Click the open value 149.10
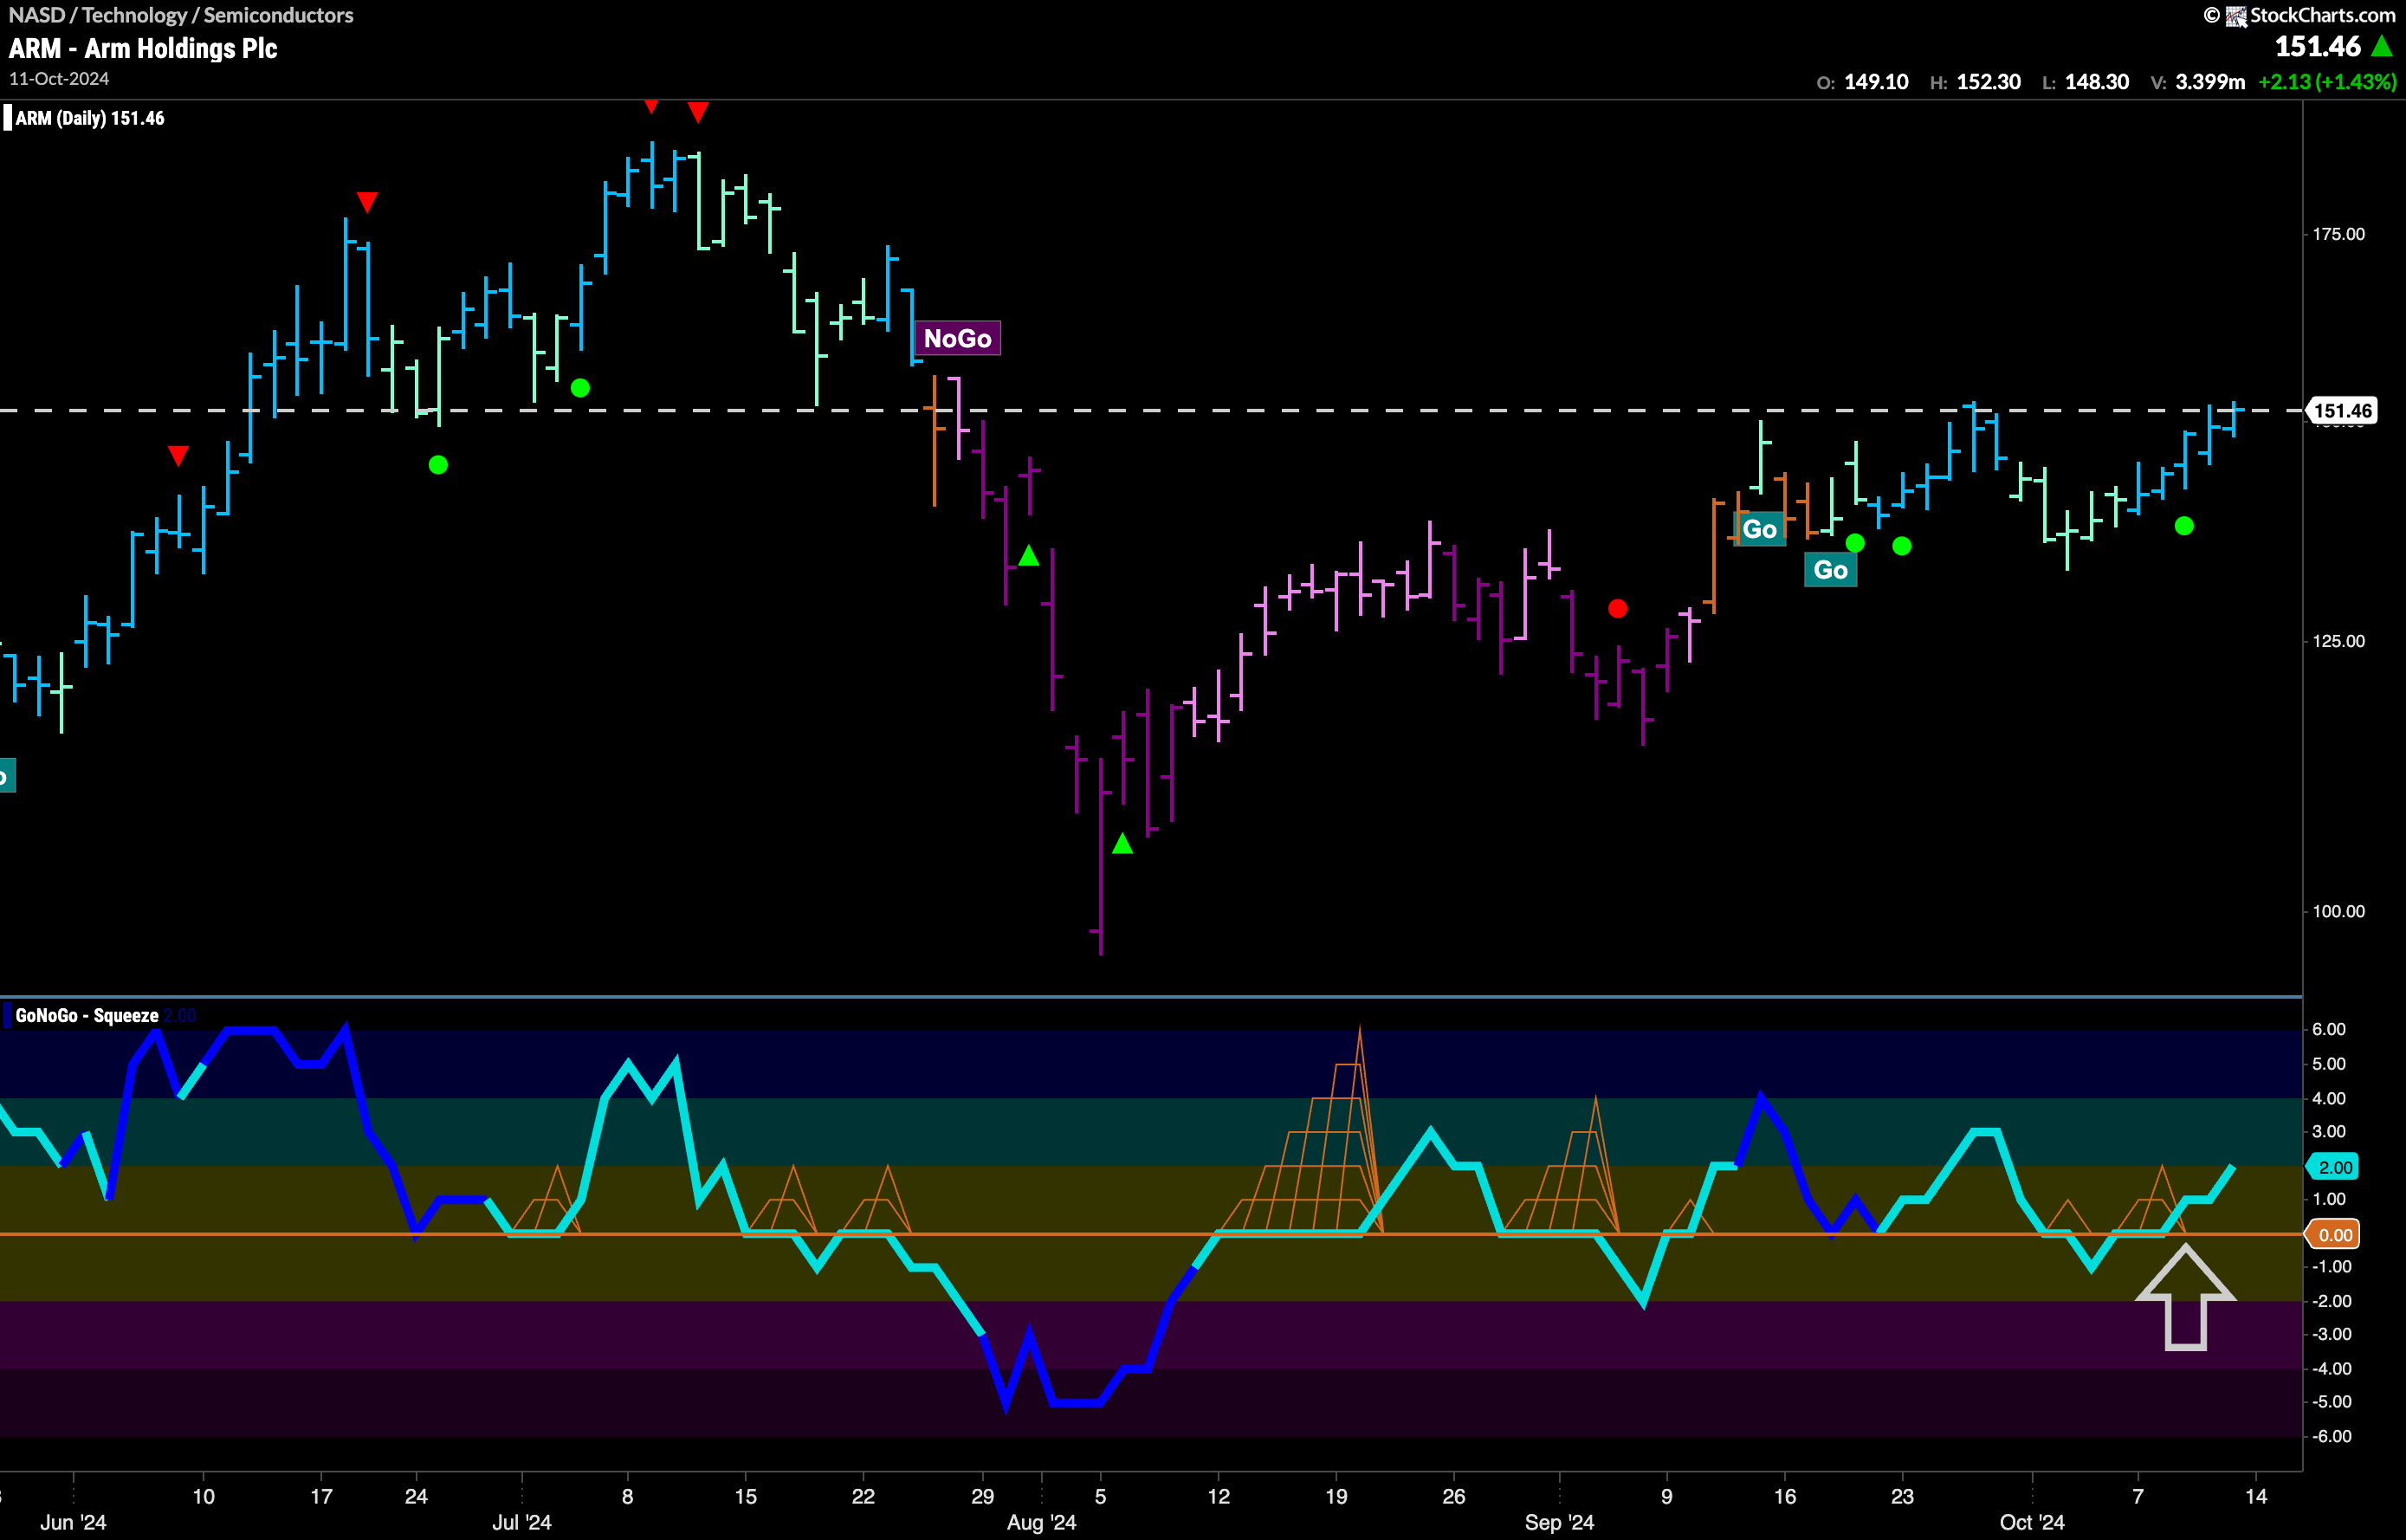The width and height of the screenshot is (2406, 1540). [1876, 82]
